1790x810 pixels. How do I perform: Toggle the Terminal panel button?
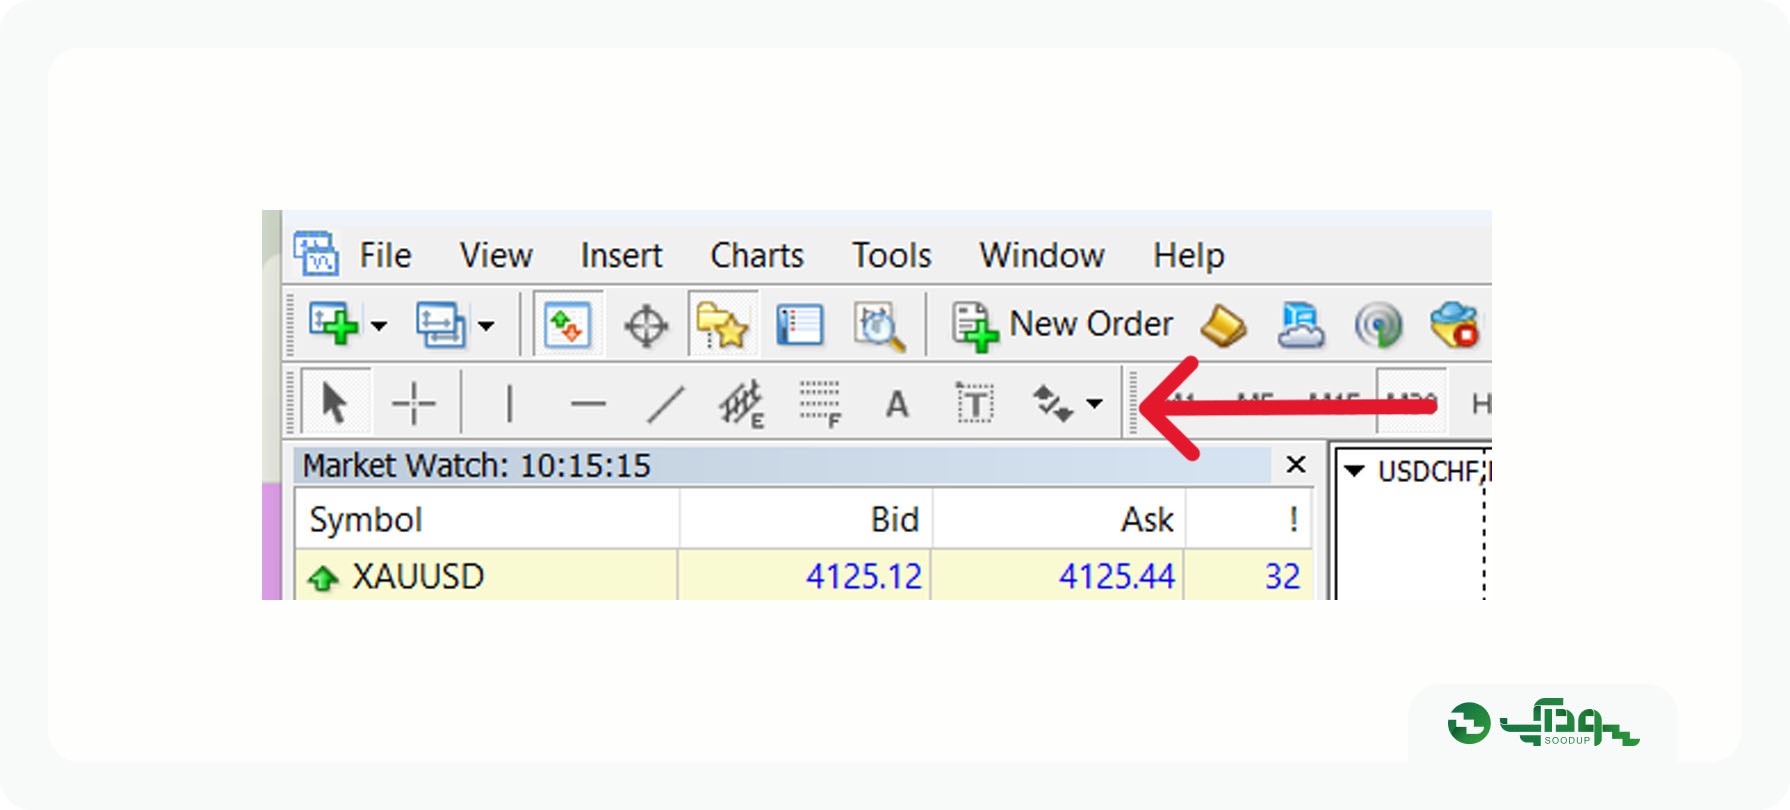click(x=800, y=325)
